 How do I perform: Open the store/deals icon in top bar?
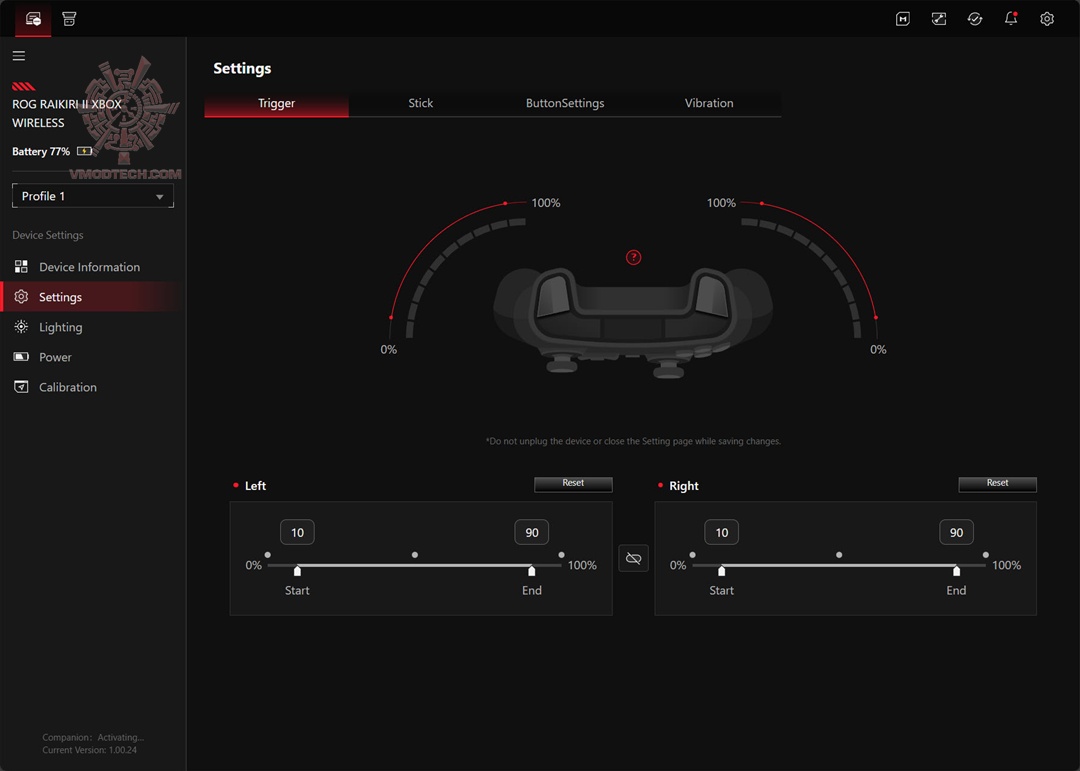coord(69,19)
